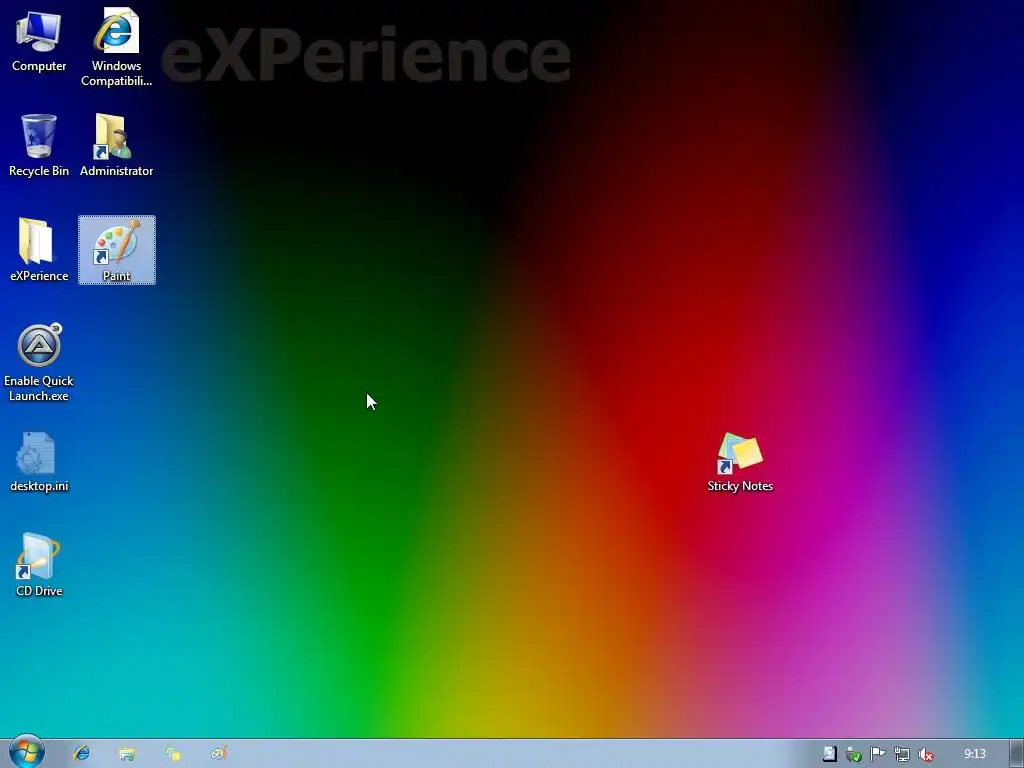
Task: Open Sticky Notes from the taskbar
Action: (x=172, y=754)
